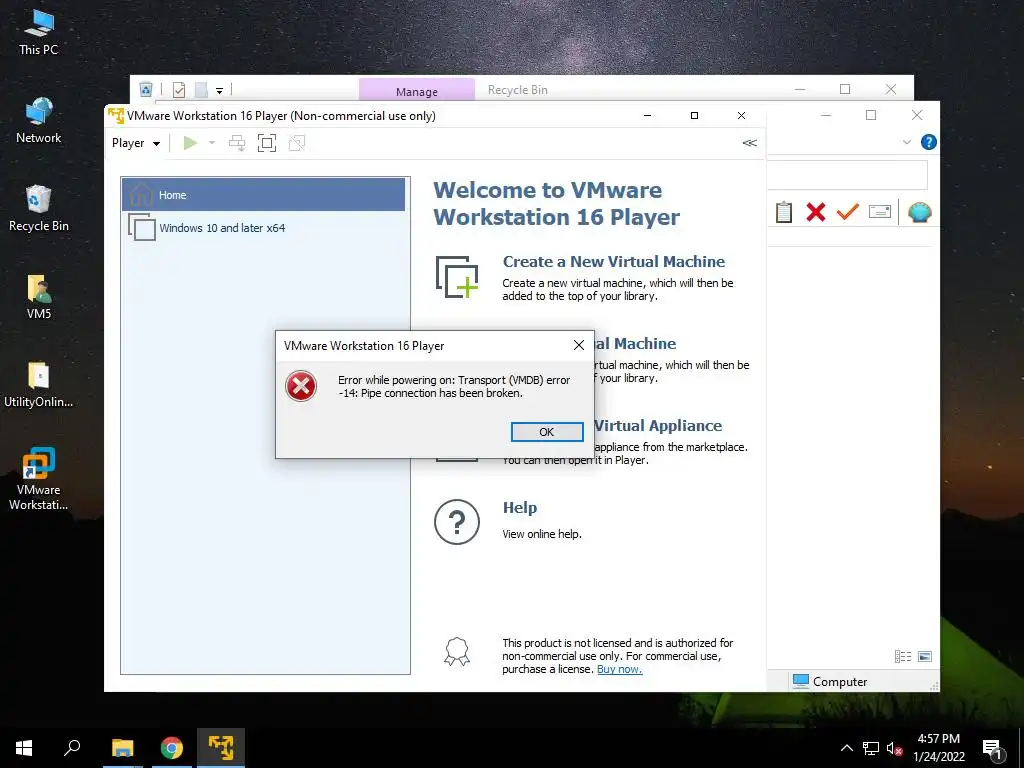
Task: Click the clipboard Paste icon in Explorer ribbon
Action: [784, 212]
